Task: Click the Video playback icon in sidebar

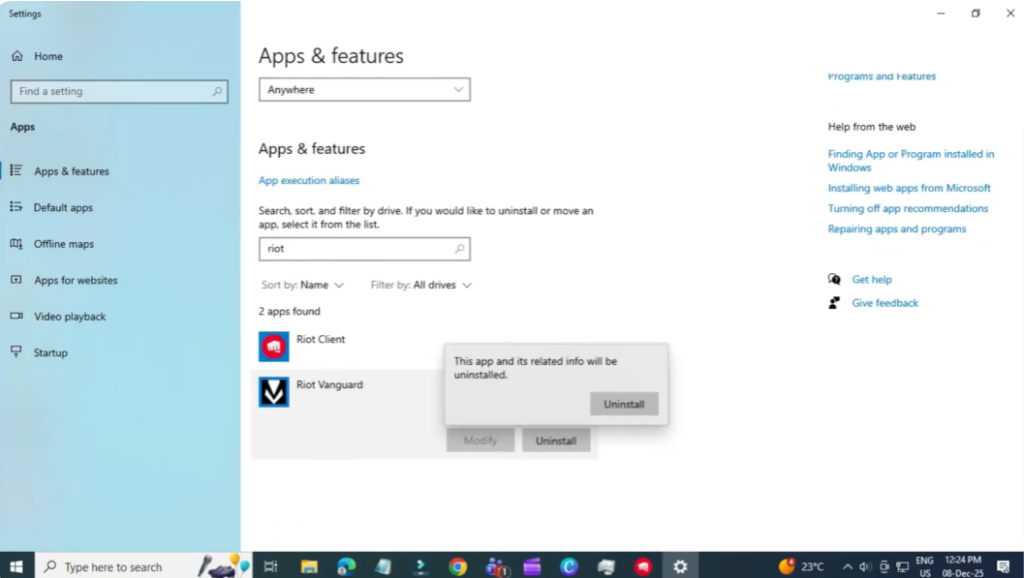Action: pyautogui.click(x=17, y=316)
